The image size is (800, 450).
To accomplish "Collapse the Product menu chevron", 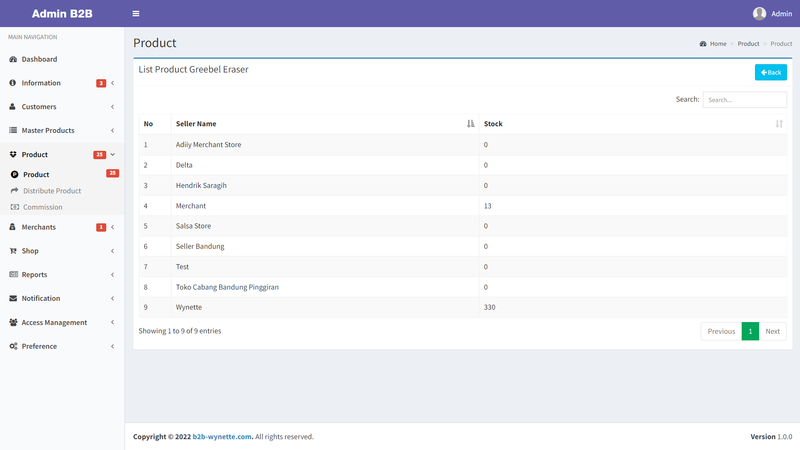I will [x=112, y=155].
